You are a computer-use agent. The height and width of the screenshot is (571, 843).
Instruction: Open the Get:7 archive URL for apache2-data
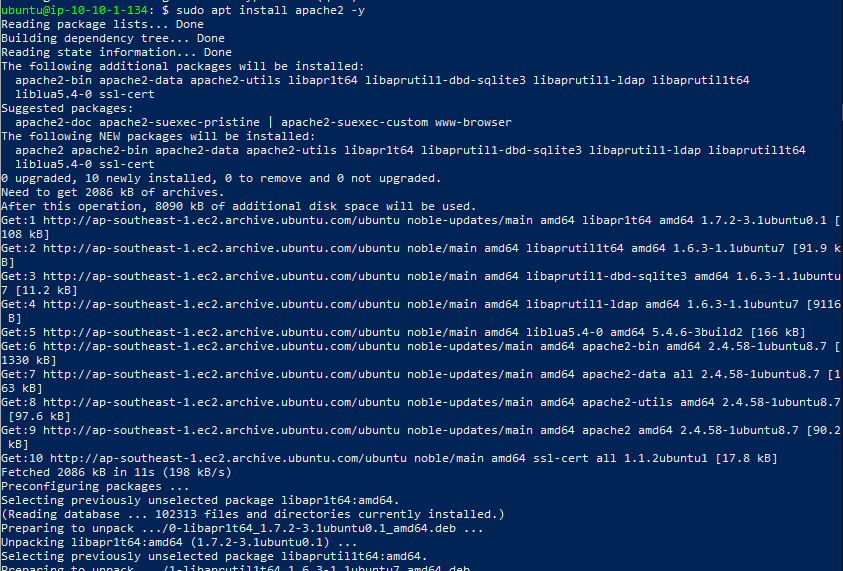(221, 374)
